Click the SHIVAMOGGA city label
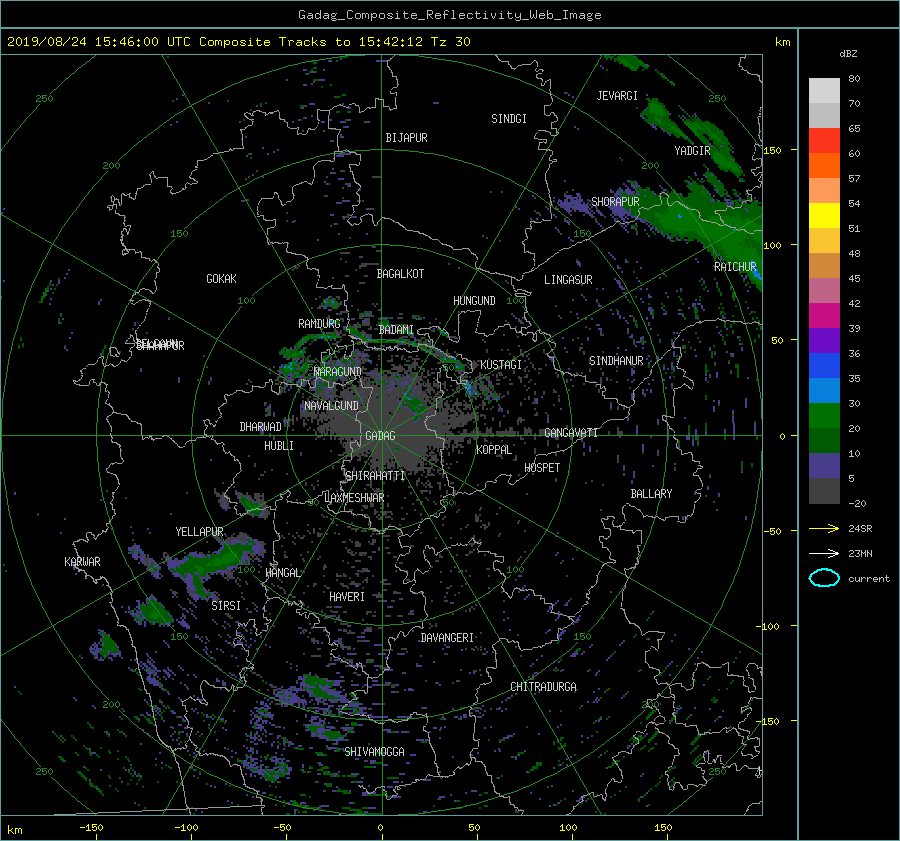Viewport: 900px width, 841px height. 374,751
